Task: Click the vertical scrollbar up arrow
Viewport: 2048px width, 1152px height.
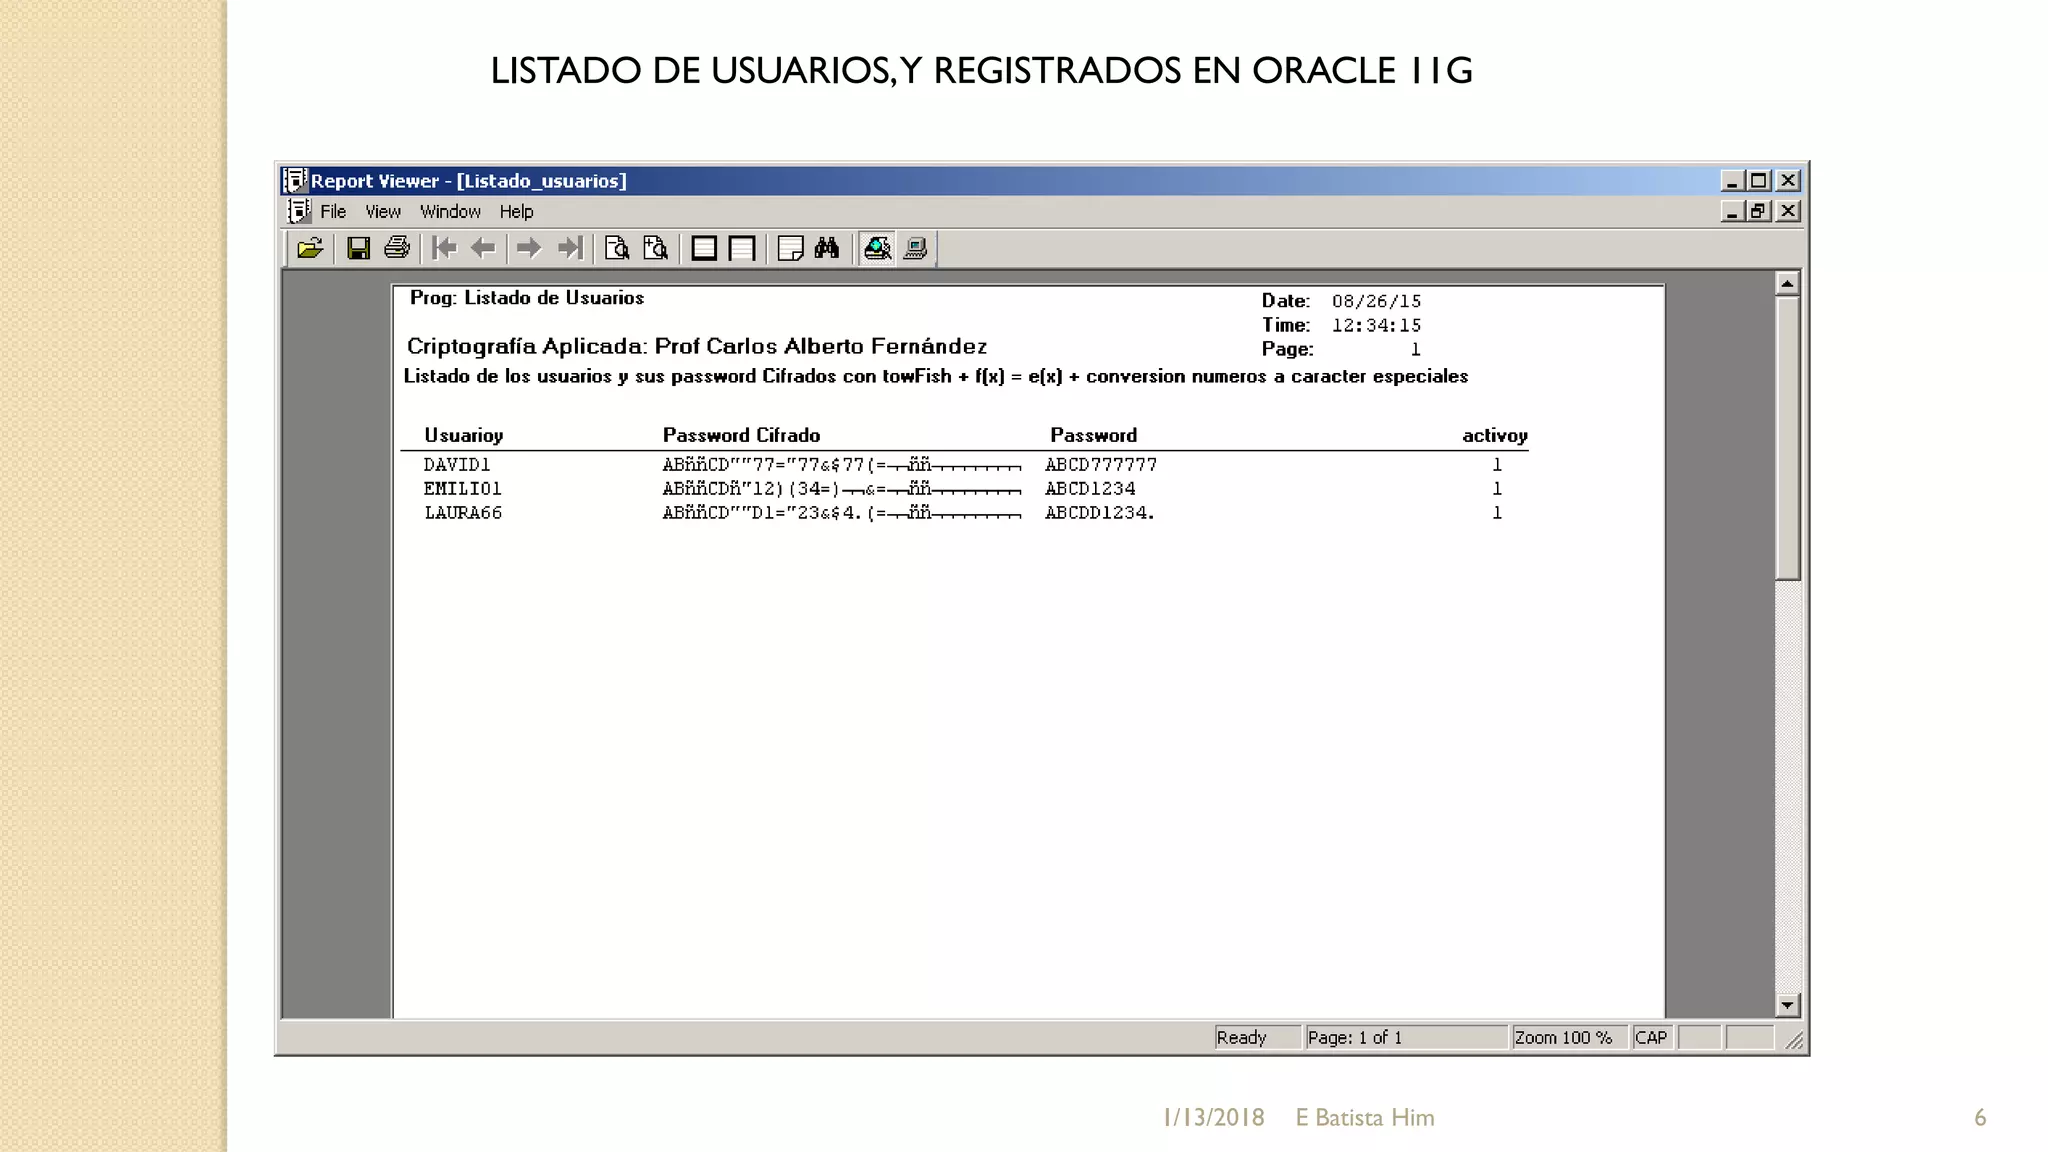Action: 1787,283
